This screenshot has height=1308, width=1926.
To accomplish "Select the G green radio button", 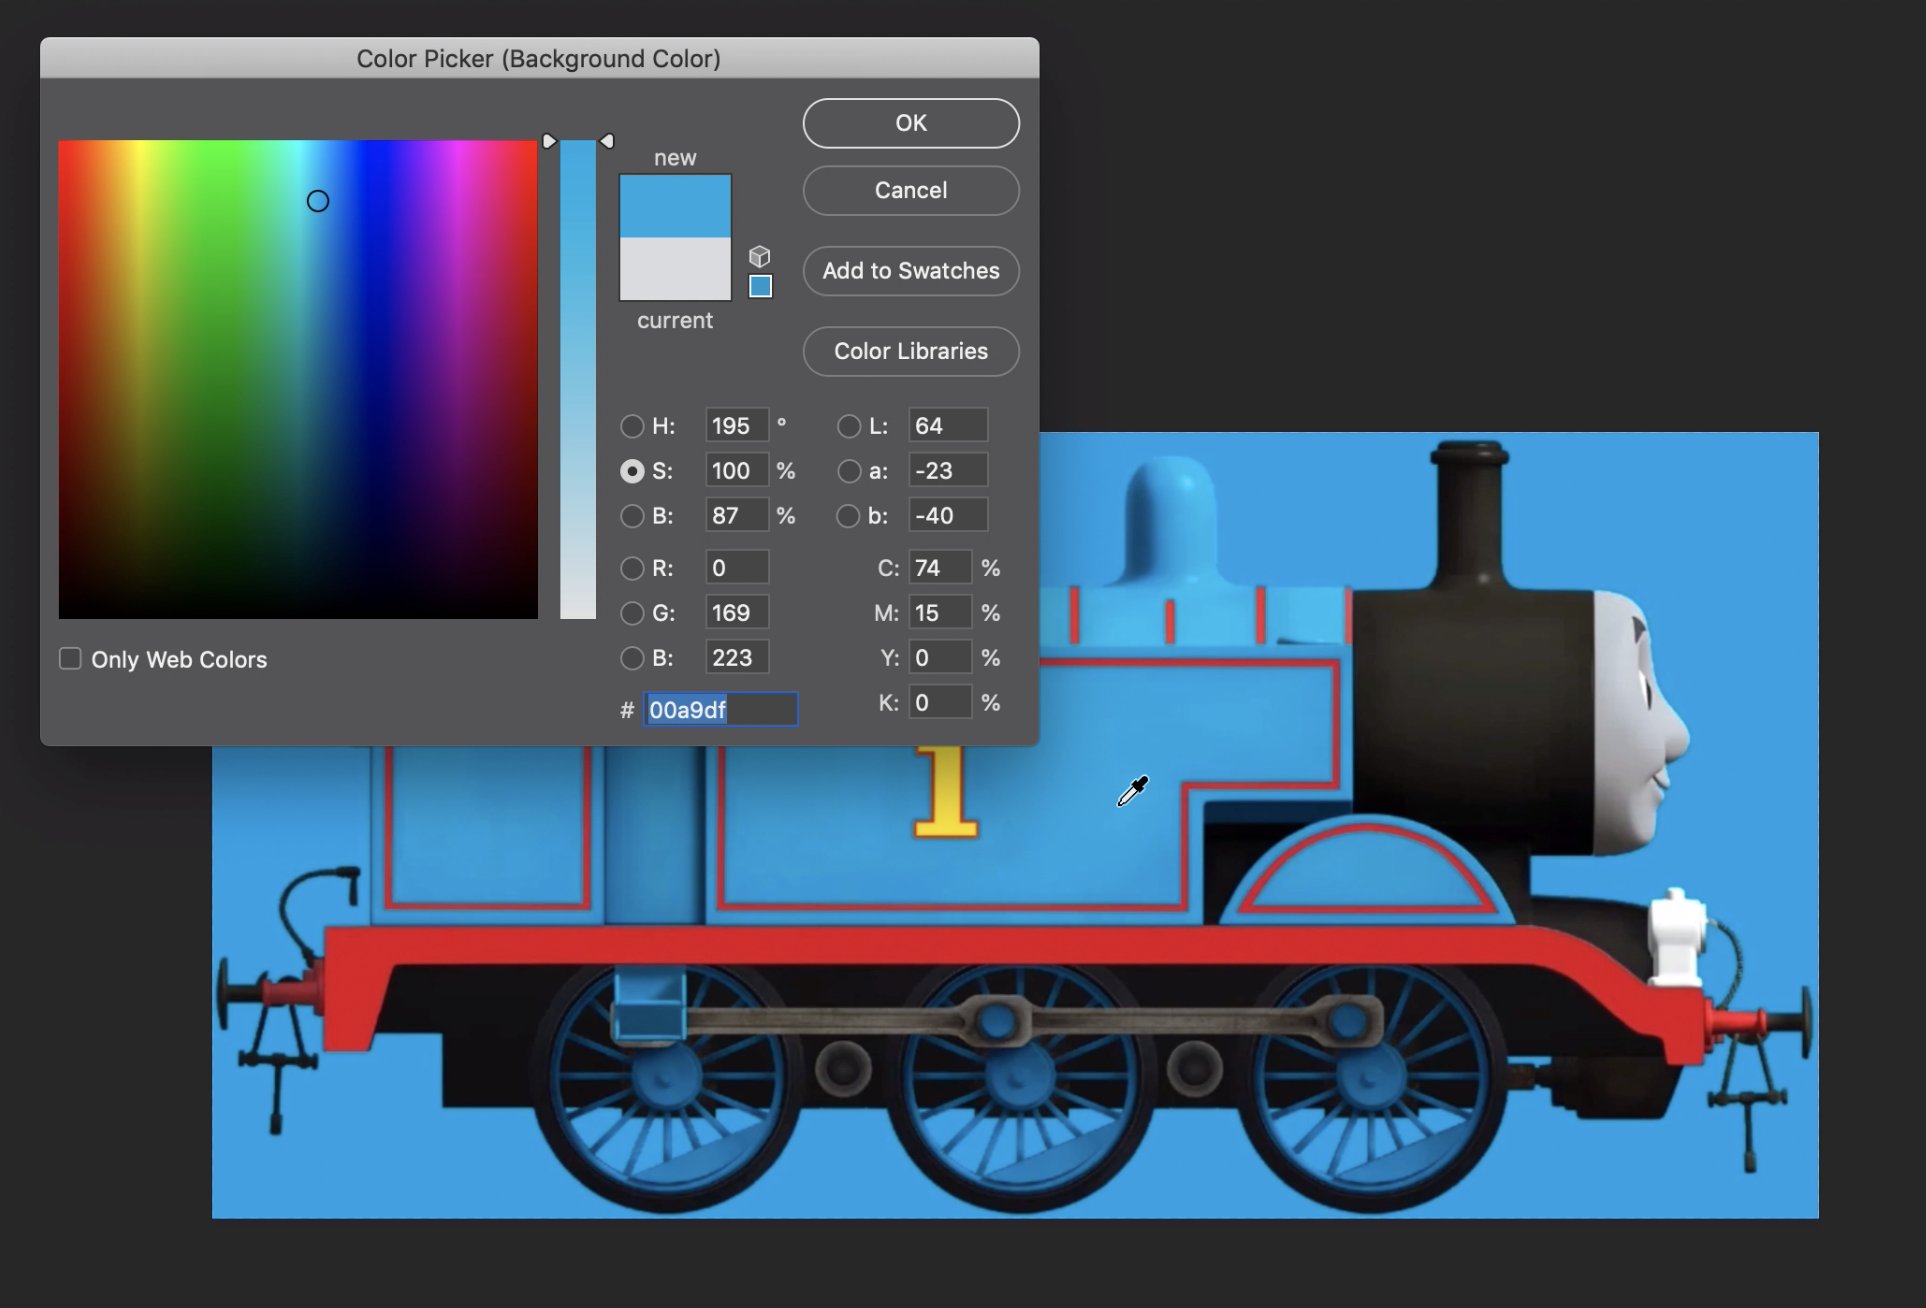I will point(632,613).
